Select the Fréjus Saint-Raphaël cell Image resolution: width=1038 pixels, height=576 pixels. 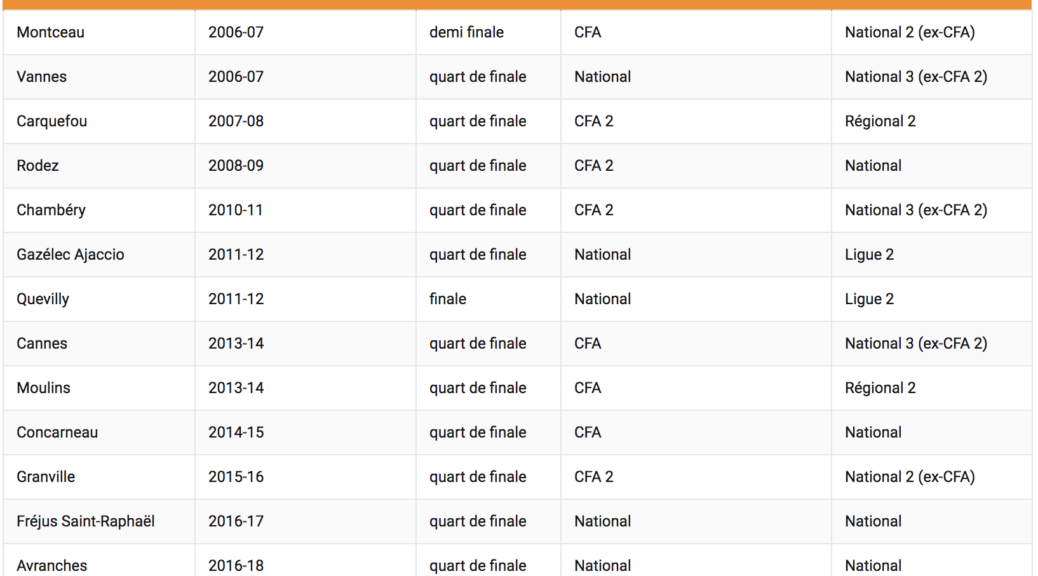(86, 522)
